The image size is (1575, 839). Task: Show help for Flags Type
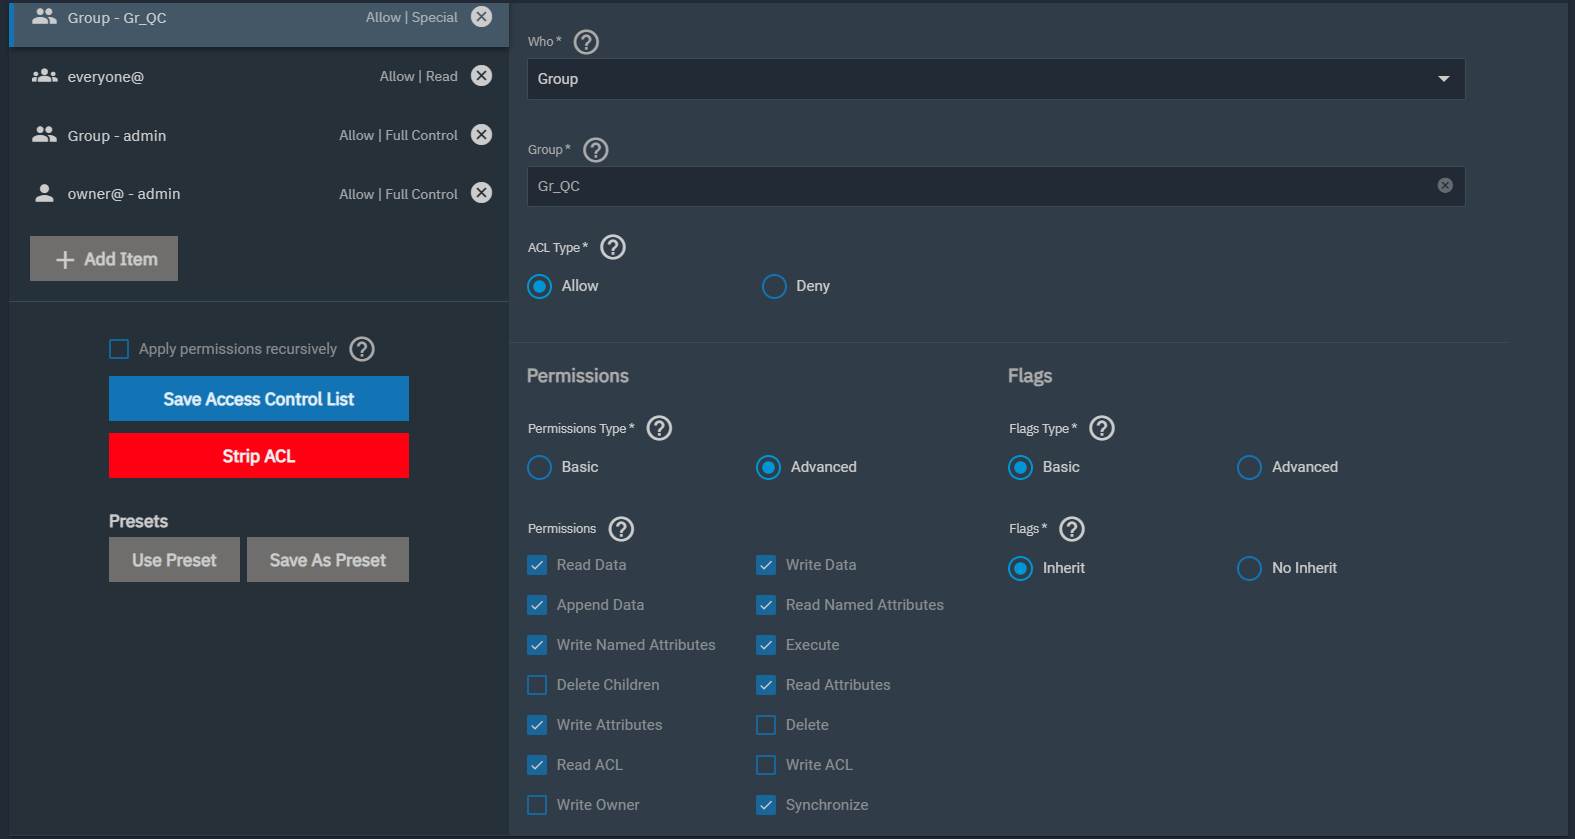pos(1102,429)
